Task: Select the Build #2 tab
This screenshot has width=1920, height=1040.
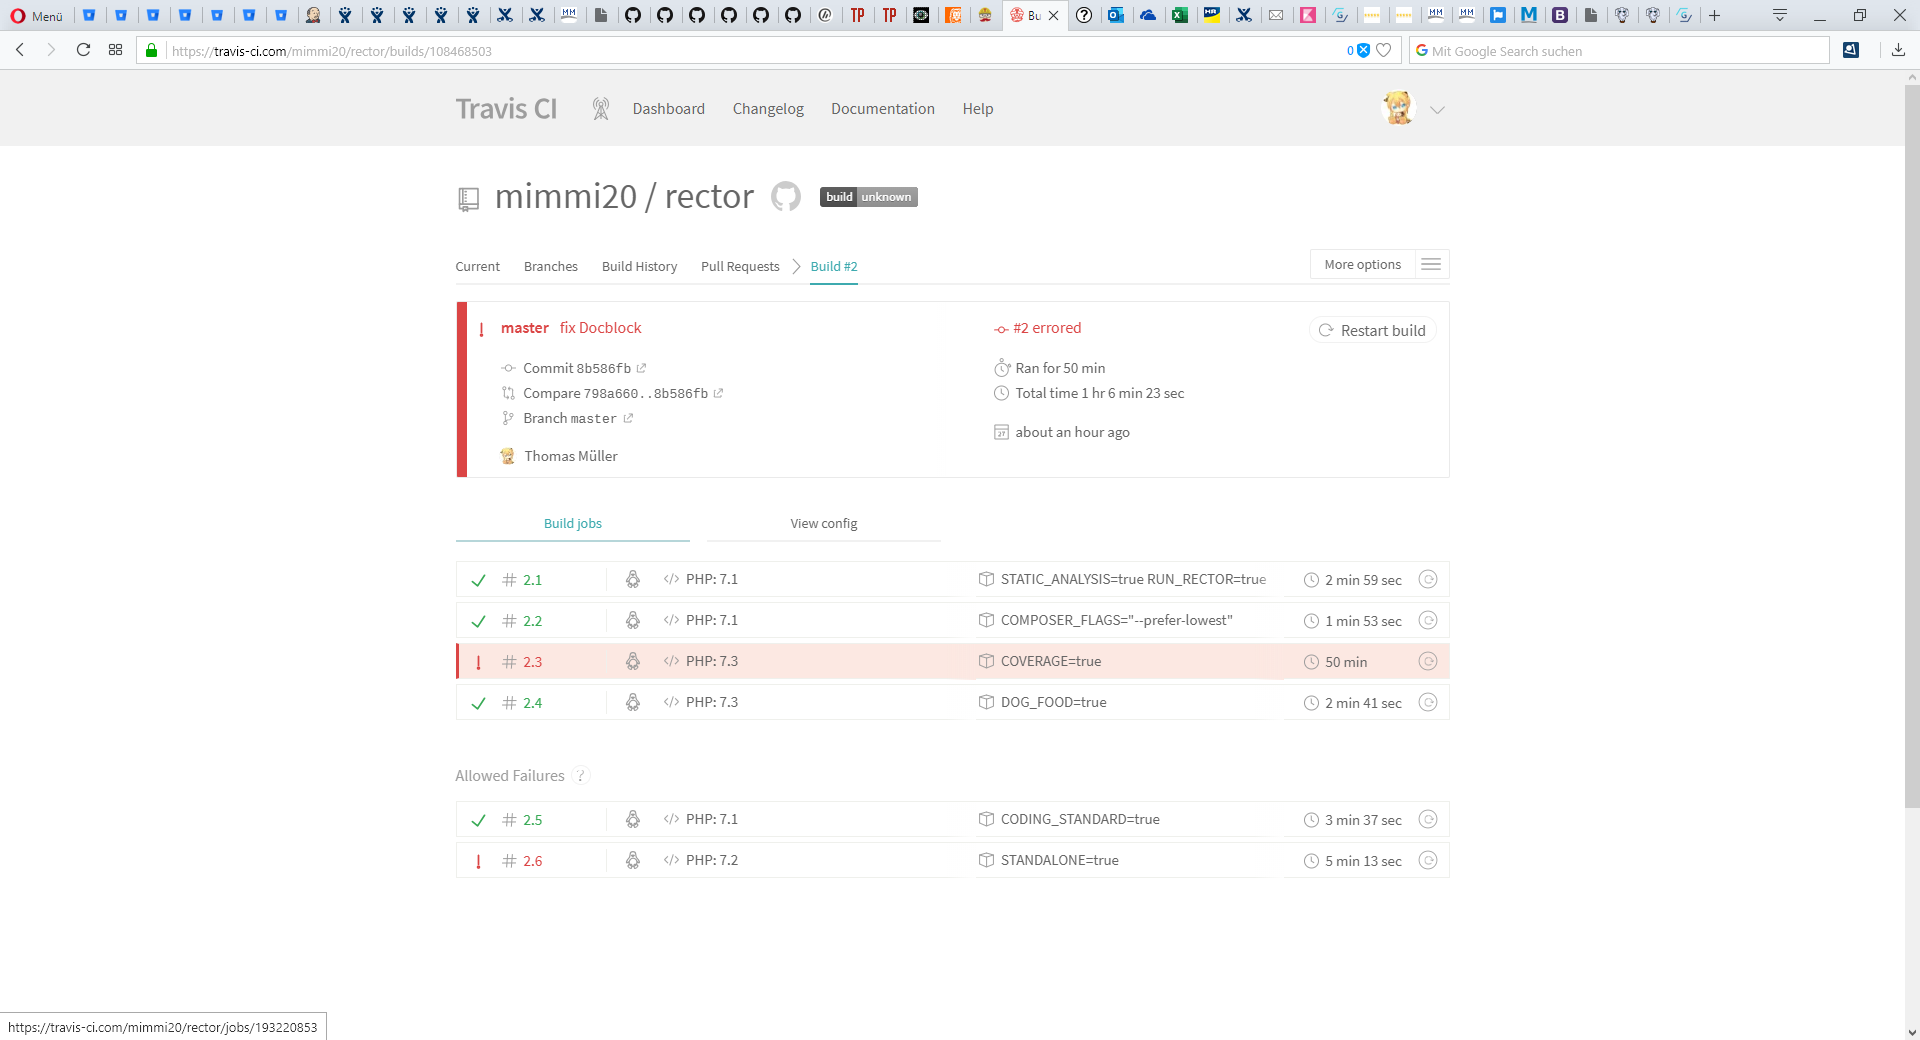Action: point(834,266)
